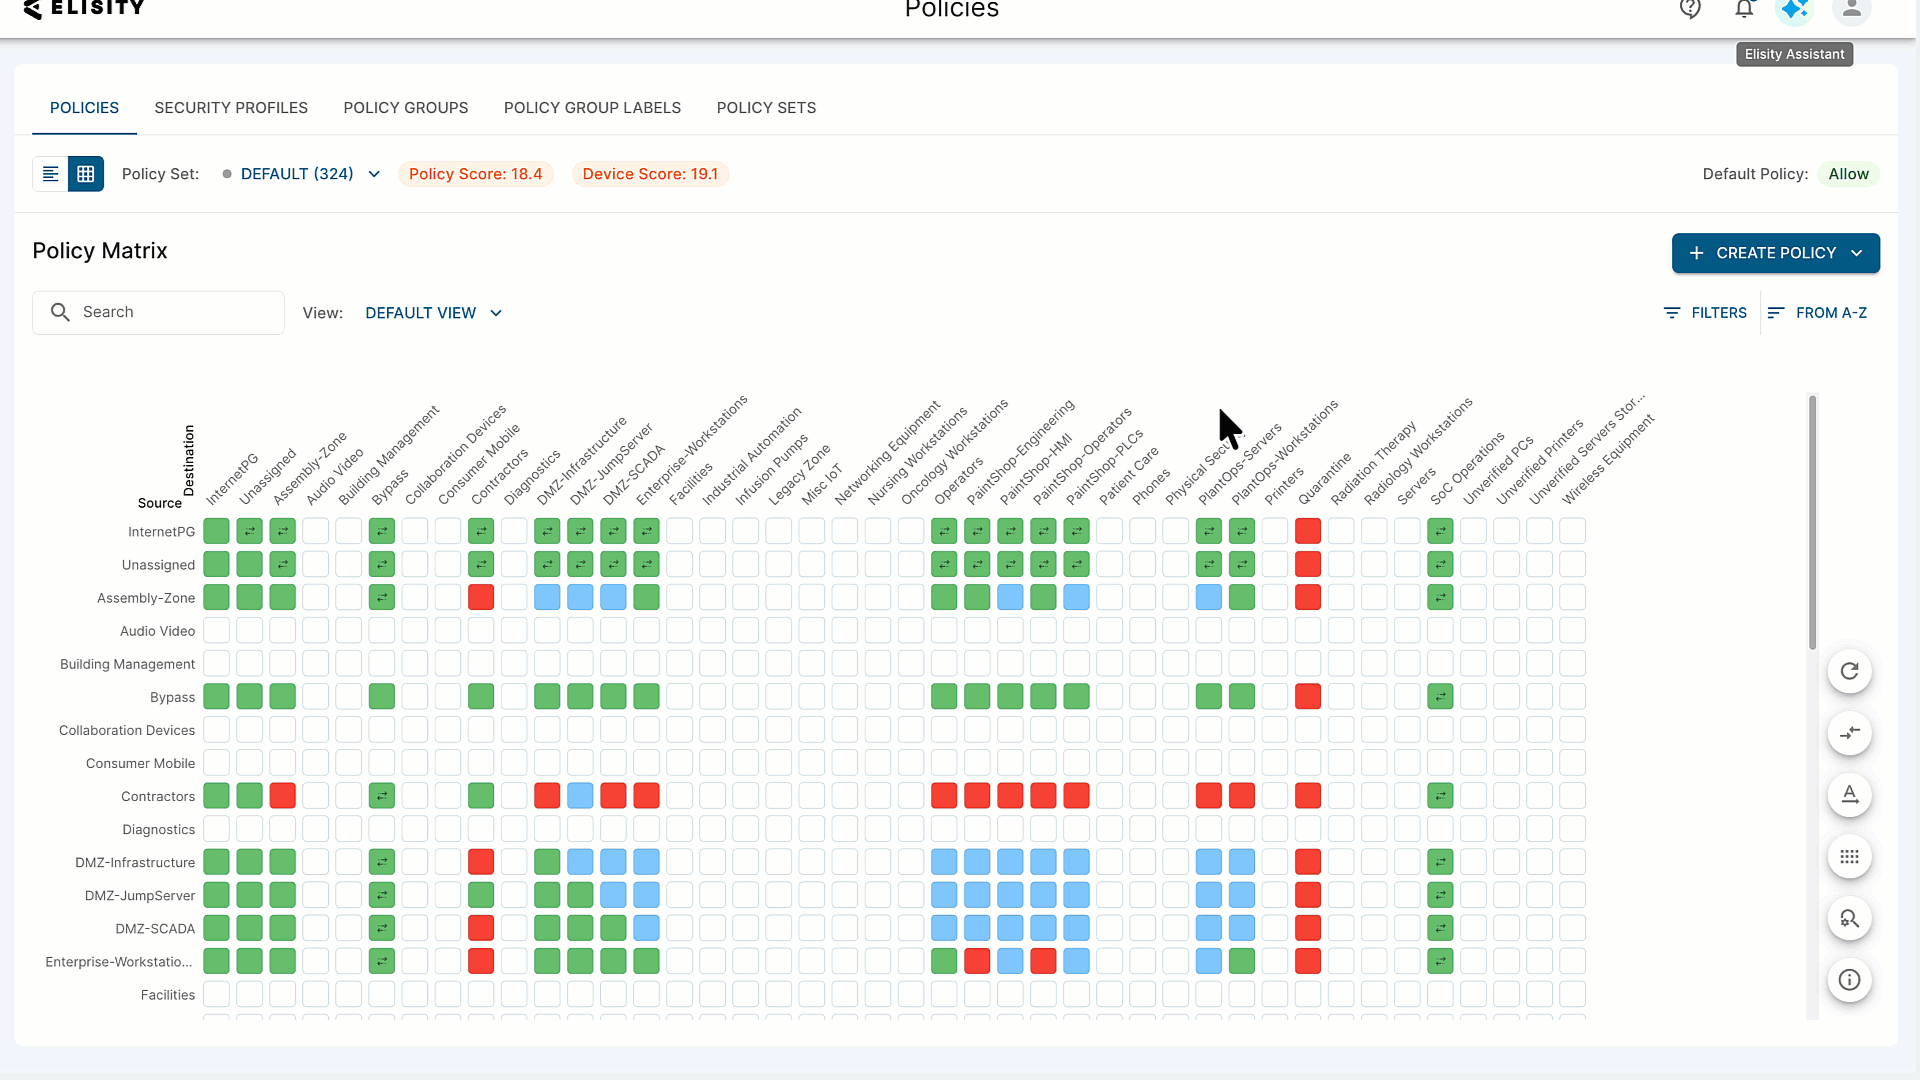Viewport: 1920px width, 1080px height.
Task: Switch to list view toggle
Action: tap(50, 174)
